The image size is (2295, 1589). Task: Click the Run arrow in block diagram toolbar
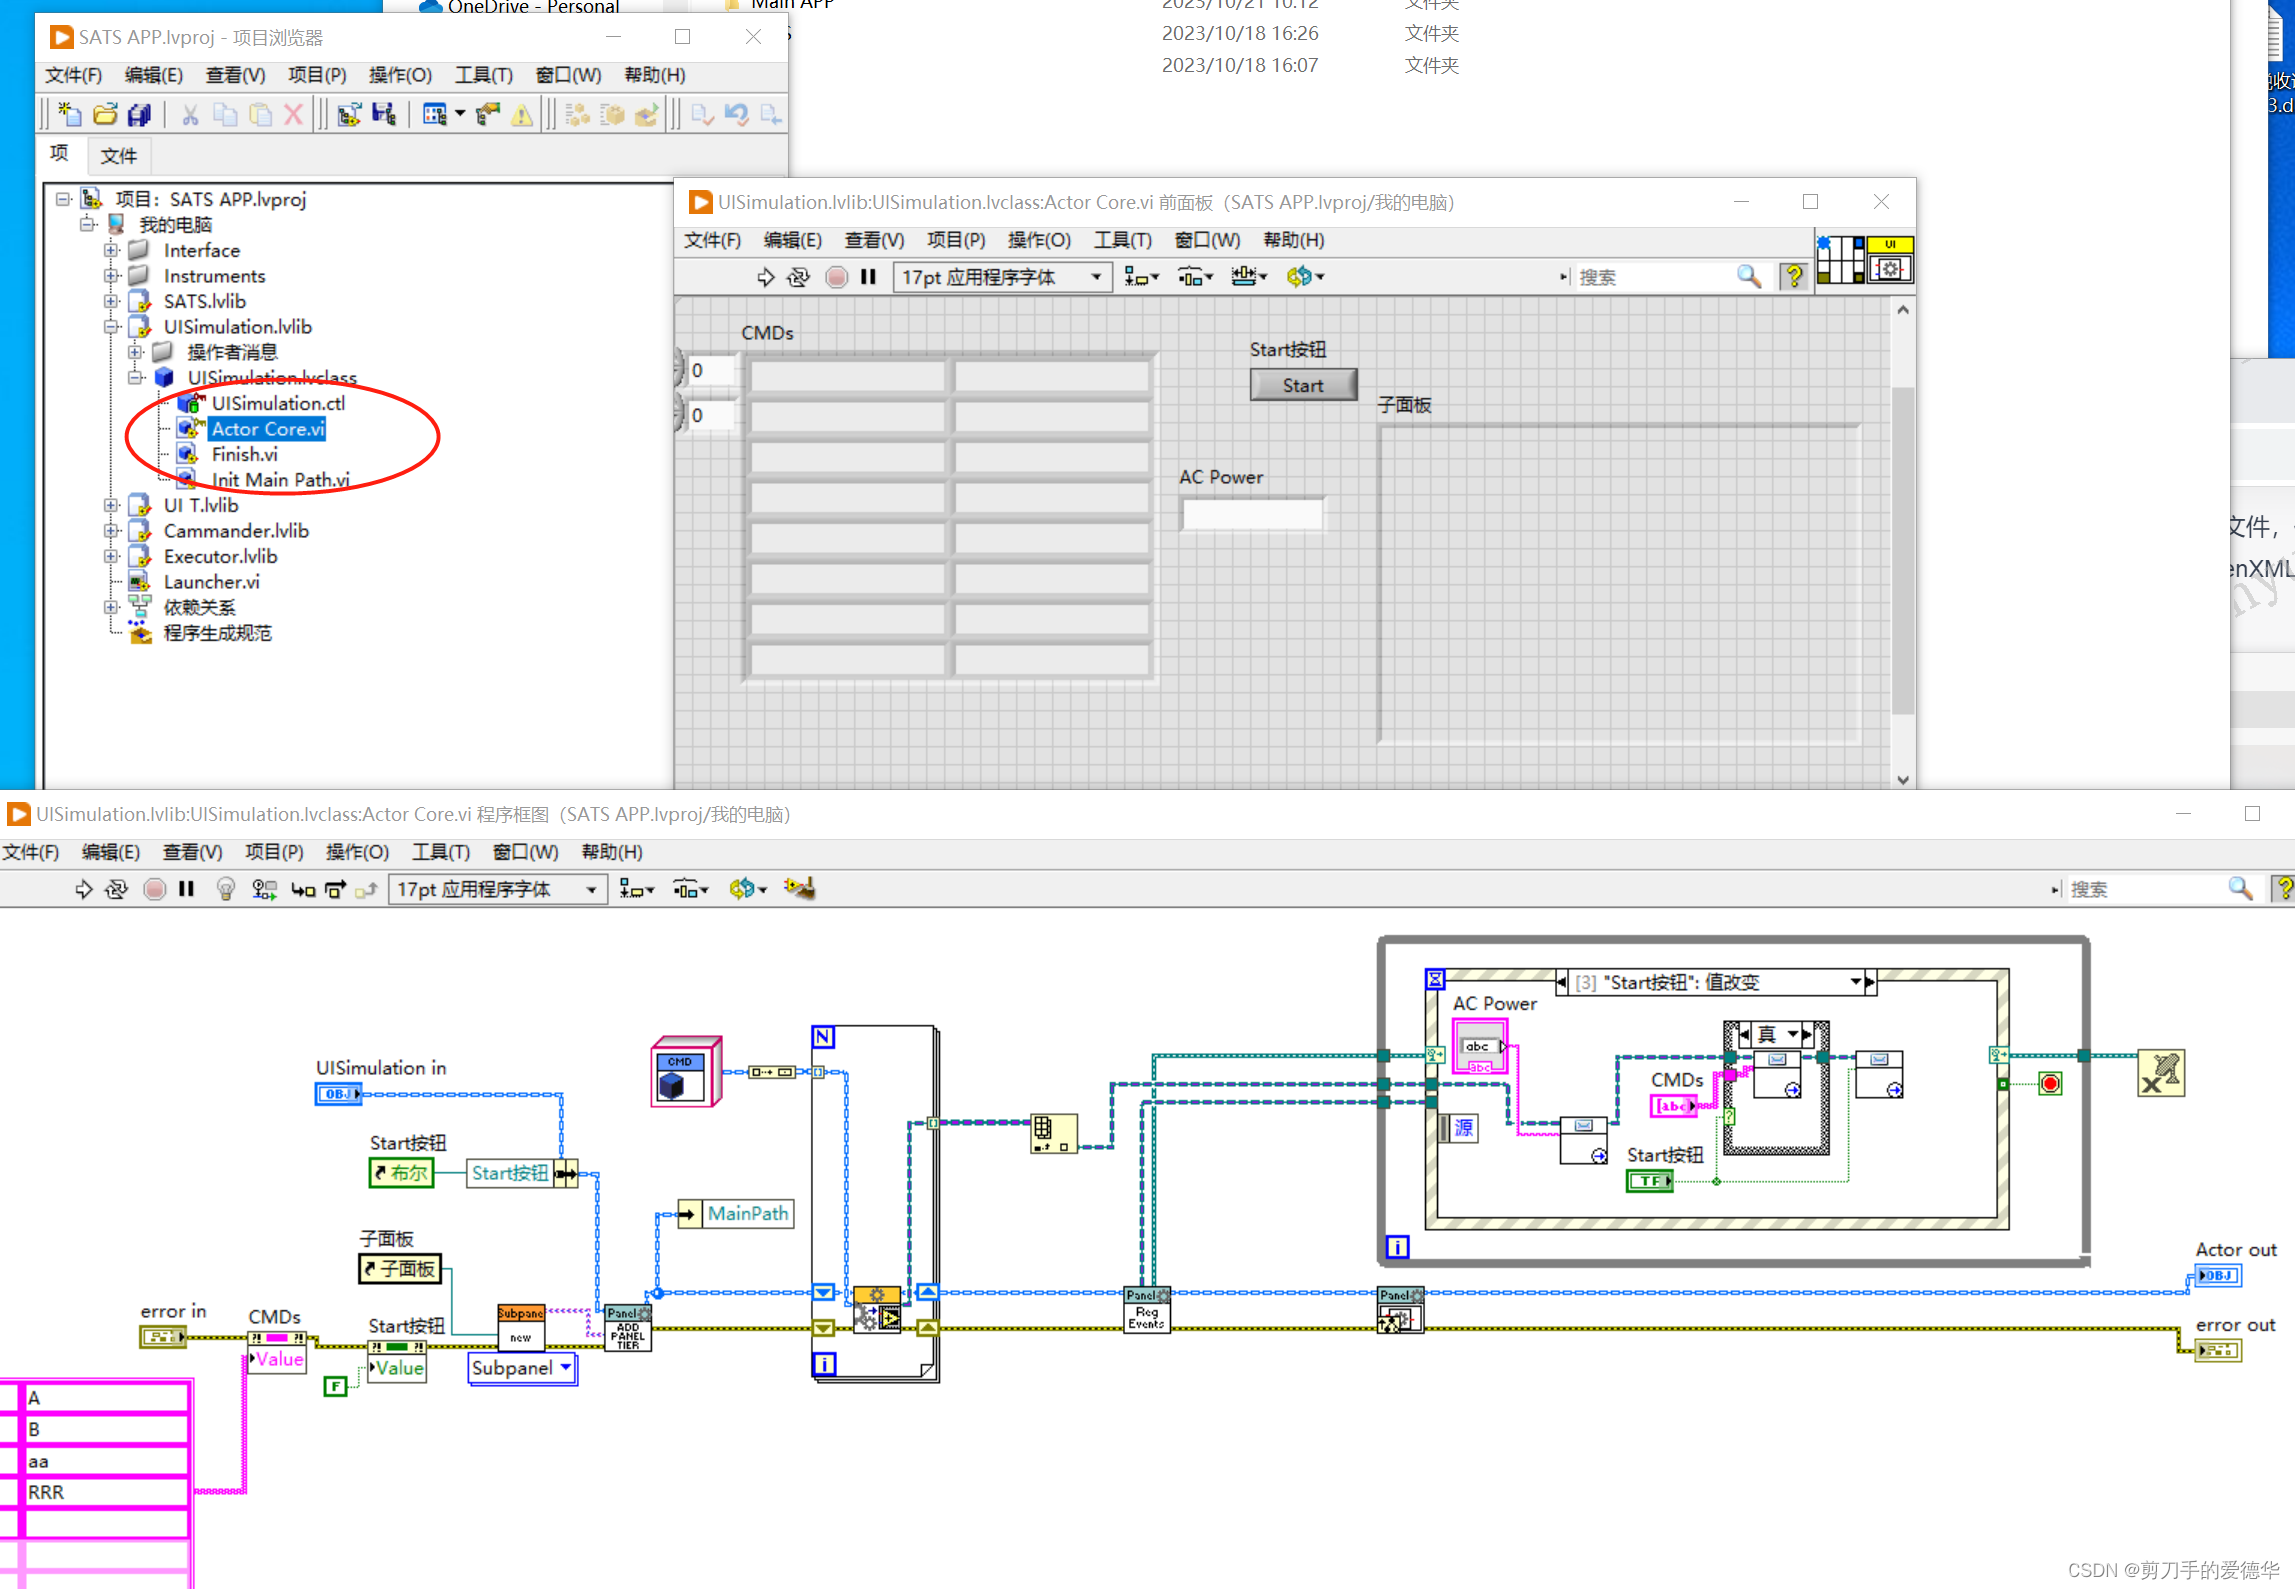83,889
